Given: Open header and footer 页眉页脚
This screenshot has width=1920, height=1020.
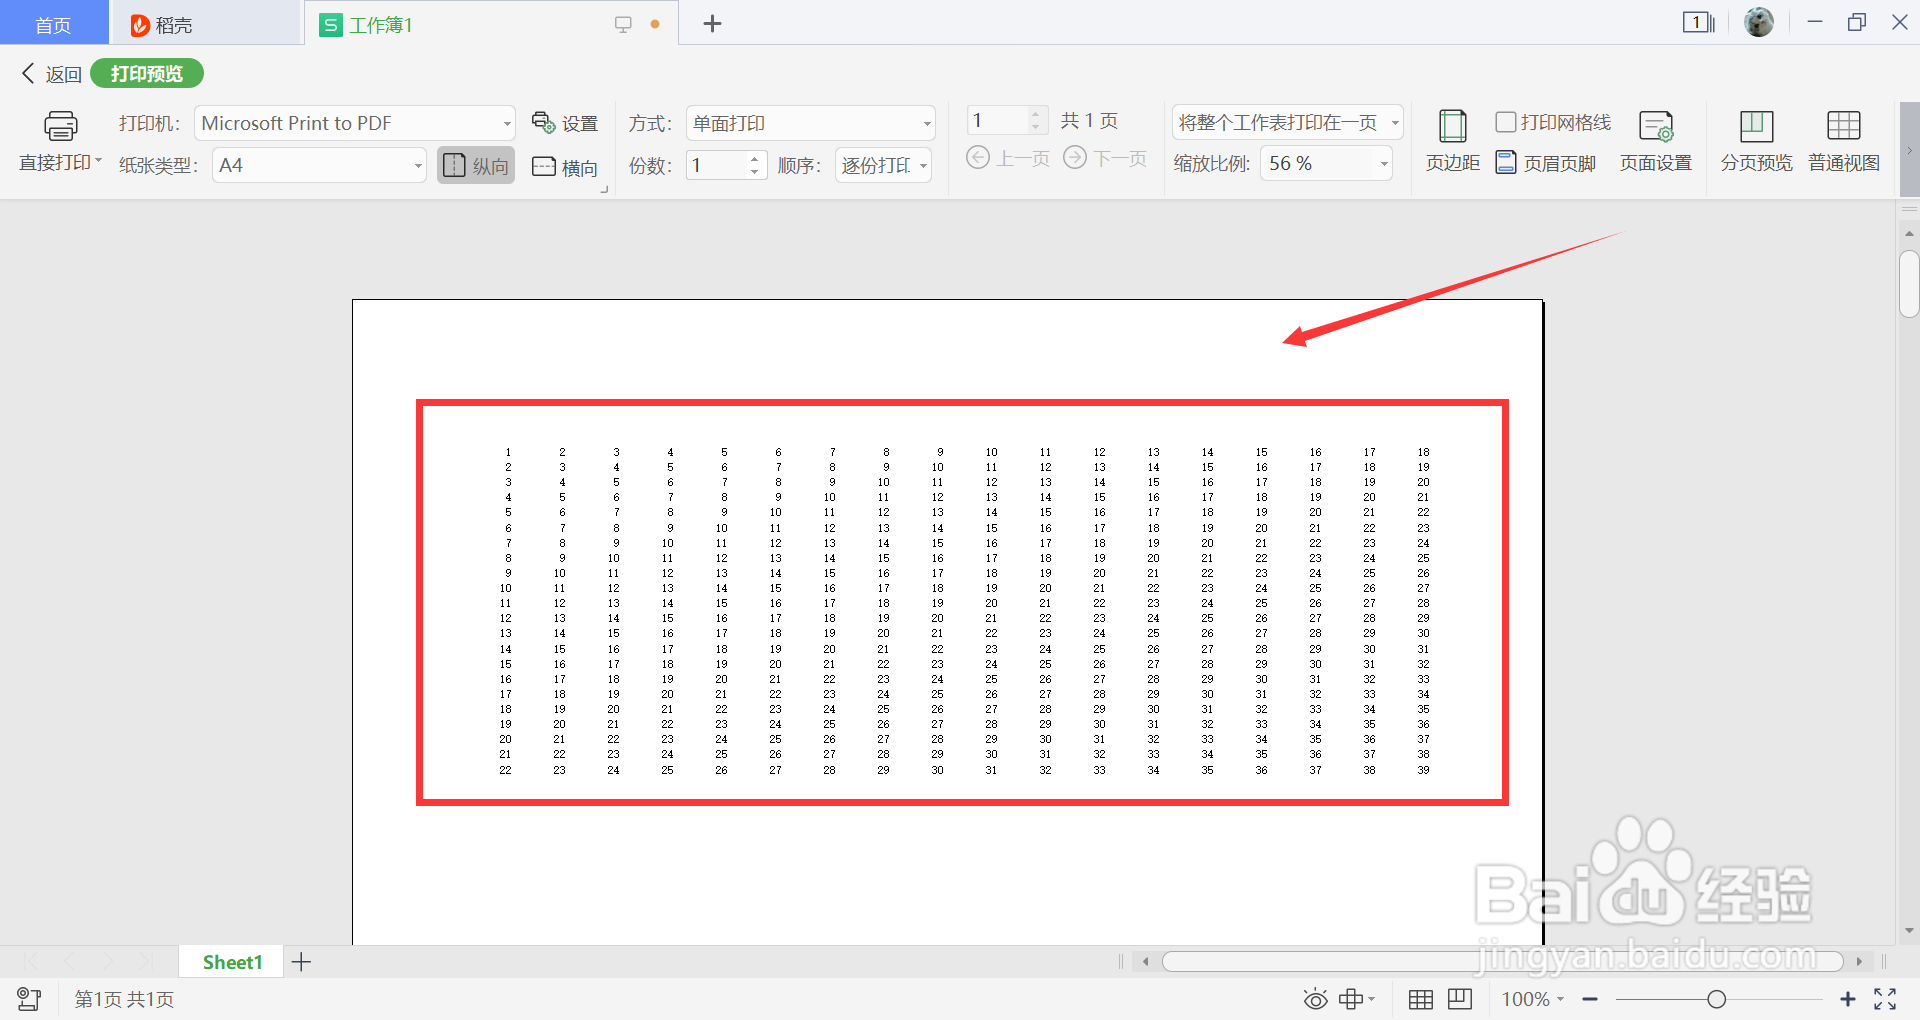Looking at the screenshot, I should tap(1546, 163).
